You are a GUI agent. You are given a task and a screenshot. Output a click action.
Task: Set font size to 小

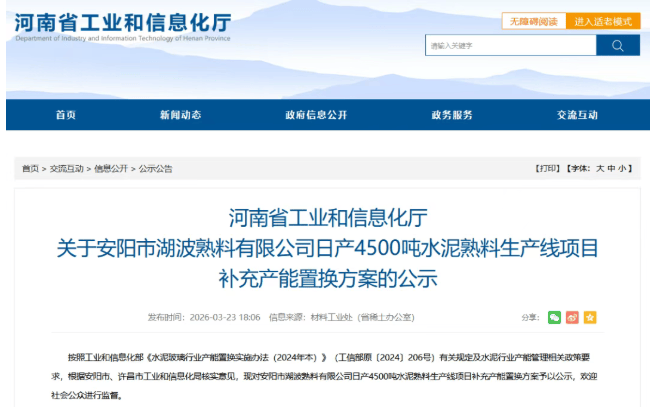pyautogui.click(x=623, y=169)
